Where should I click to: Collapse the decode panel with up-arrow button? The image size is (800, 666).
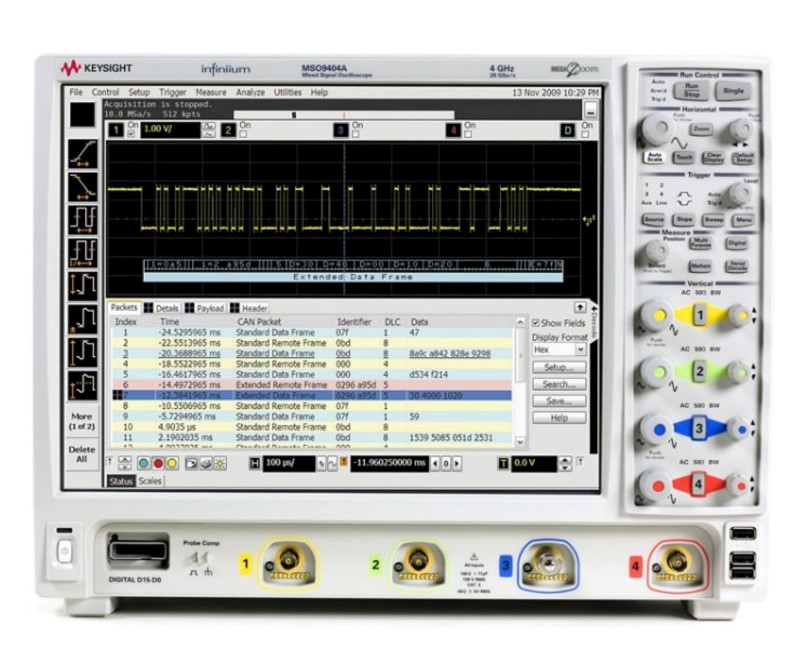click(579, 308)
